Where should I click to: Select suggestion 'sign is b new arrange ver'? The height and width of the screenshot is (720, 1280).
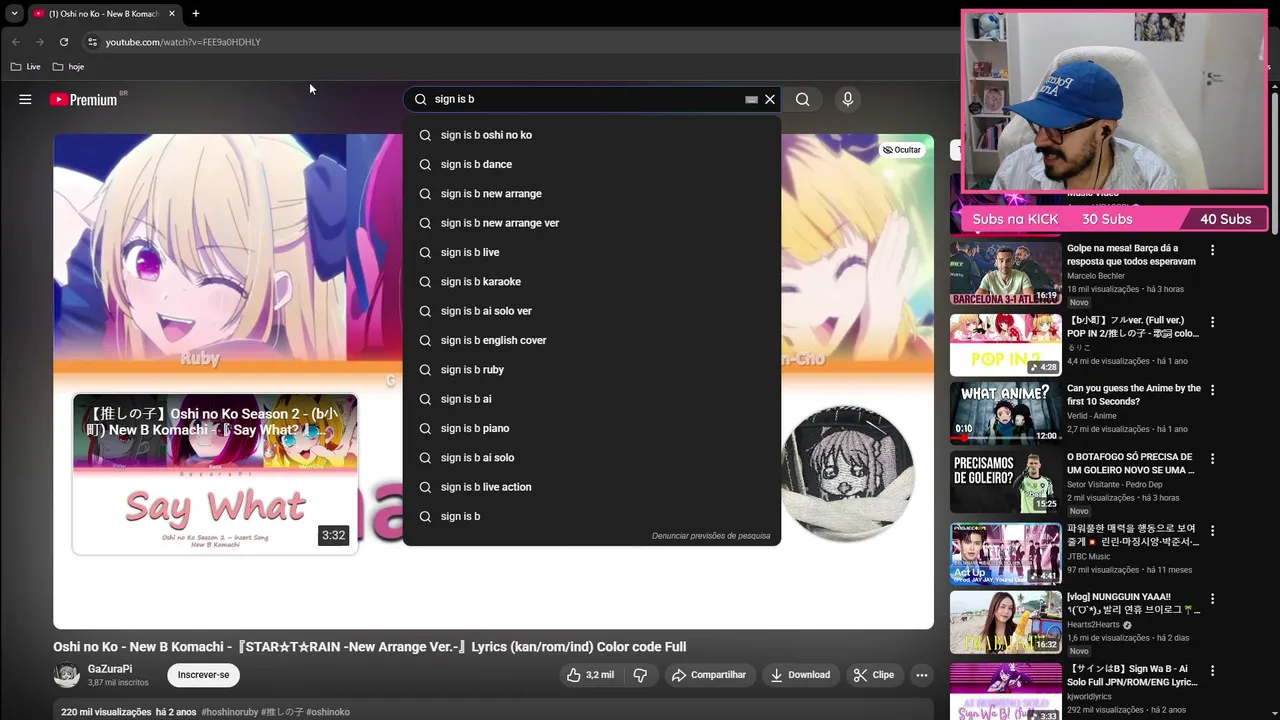coord(591,223)
